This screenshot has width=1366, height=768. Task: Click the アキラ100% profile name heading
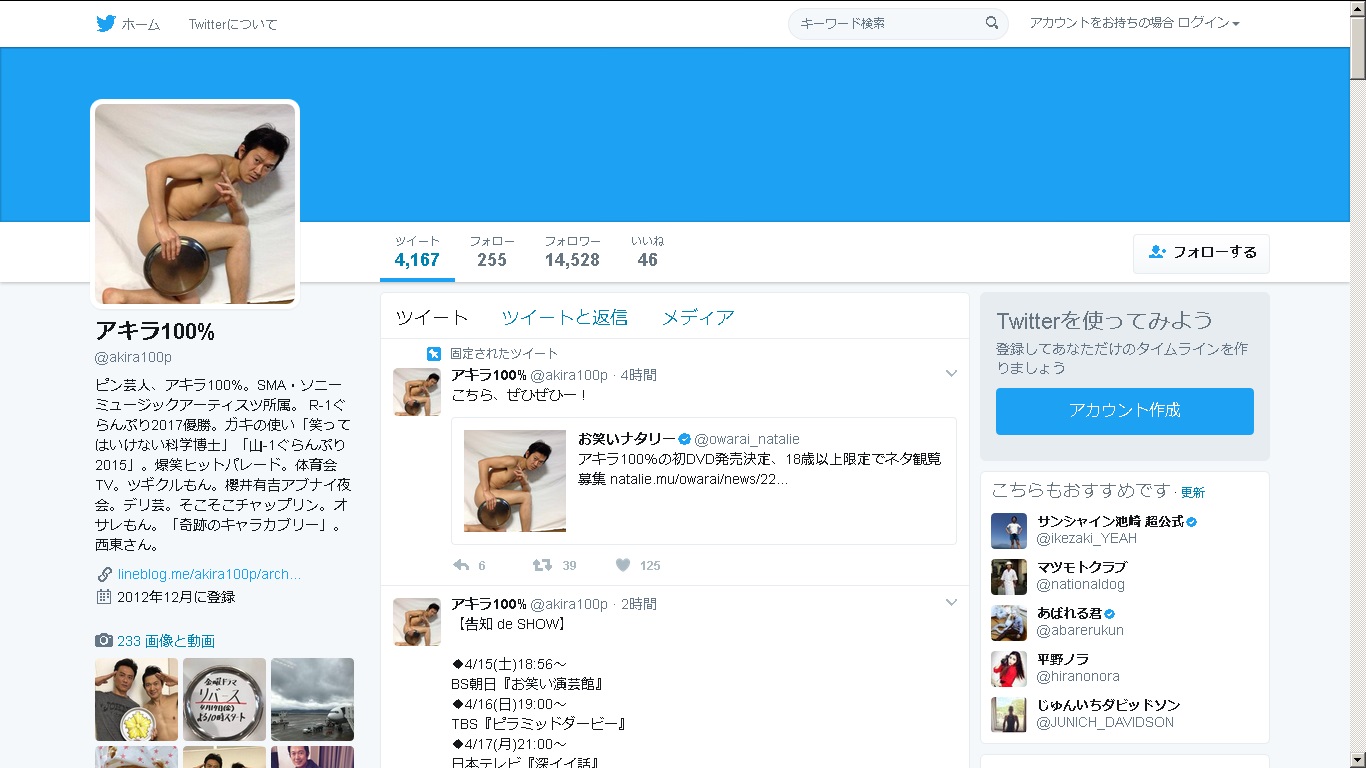(x=155, y=331)
